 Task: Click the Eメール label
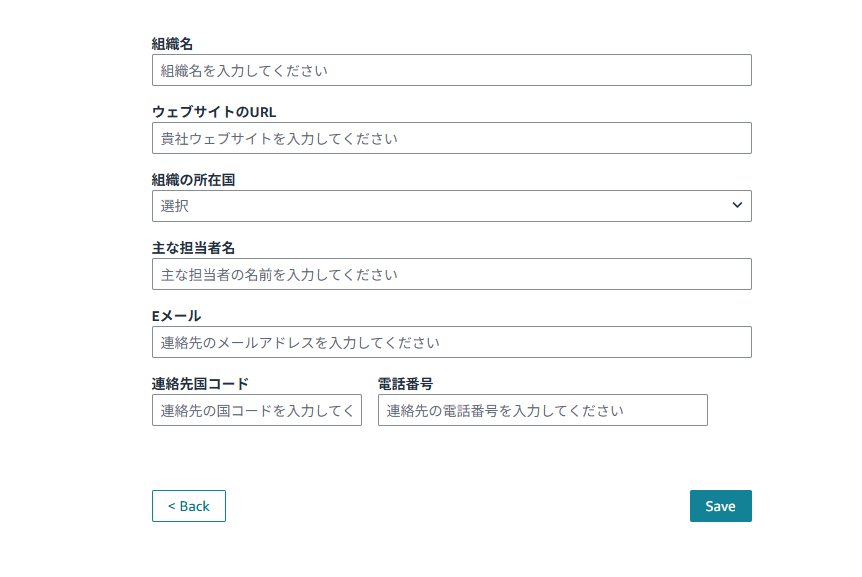point(176,316)
